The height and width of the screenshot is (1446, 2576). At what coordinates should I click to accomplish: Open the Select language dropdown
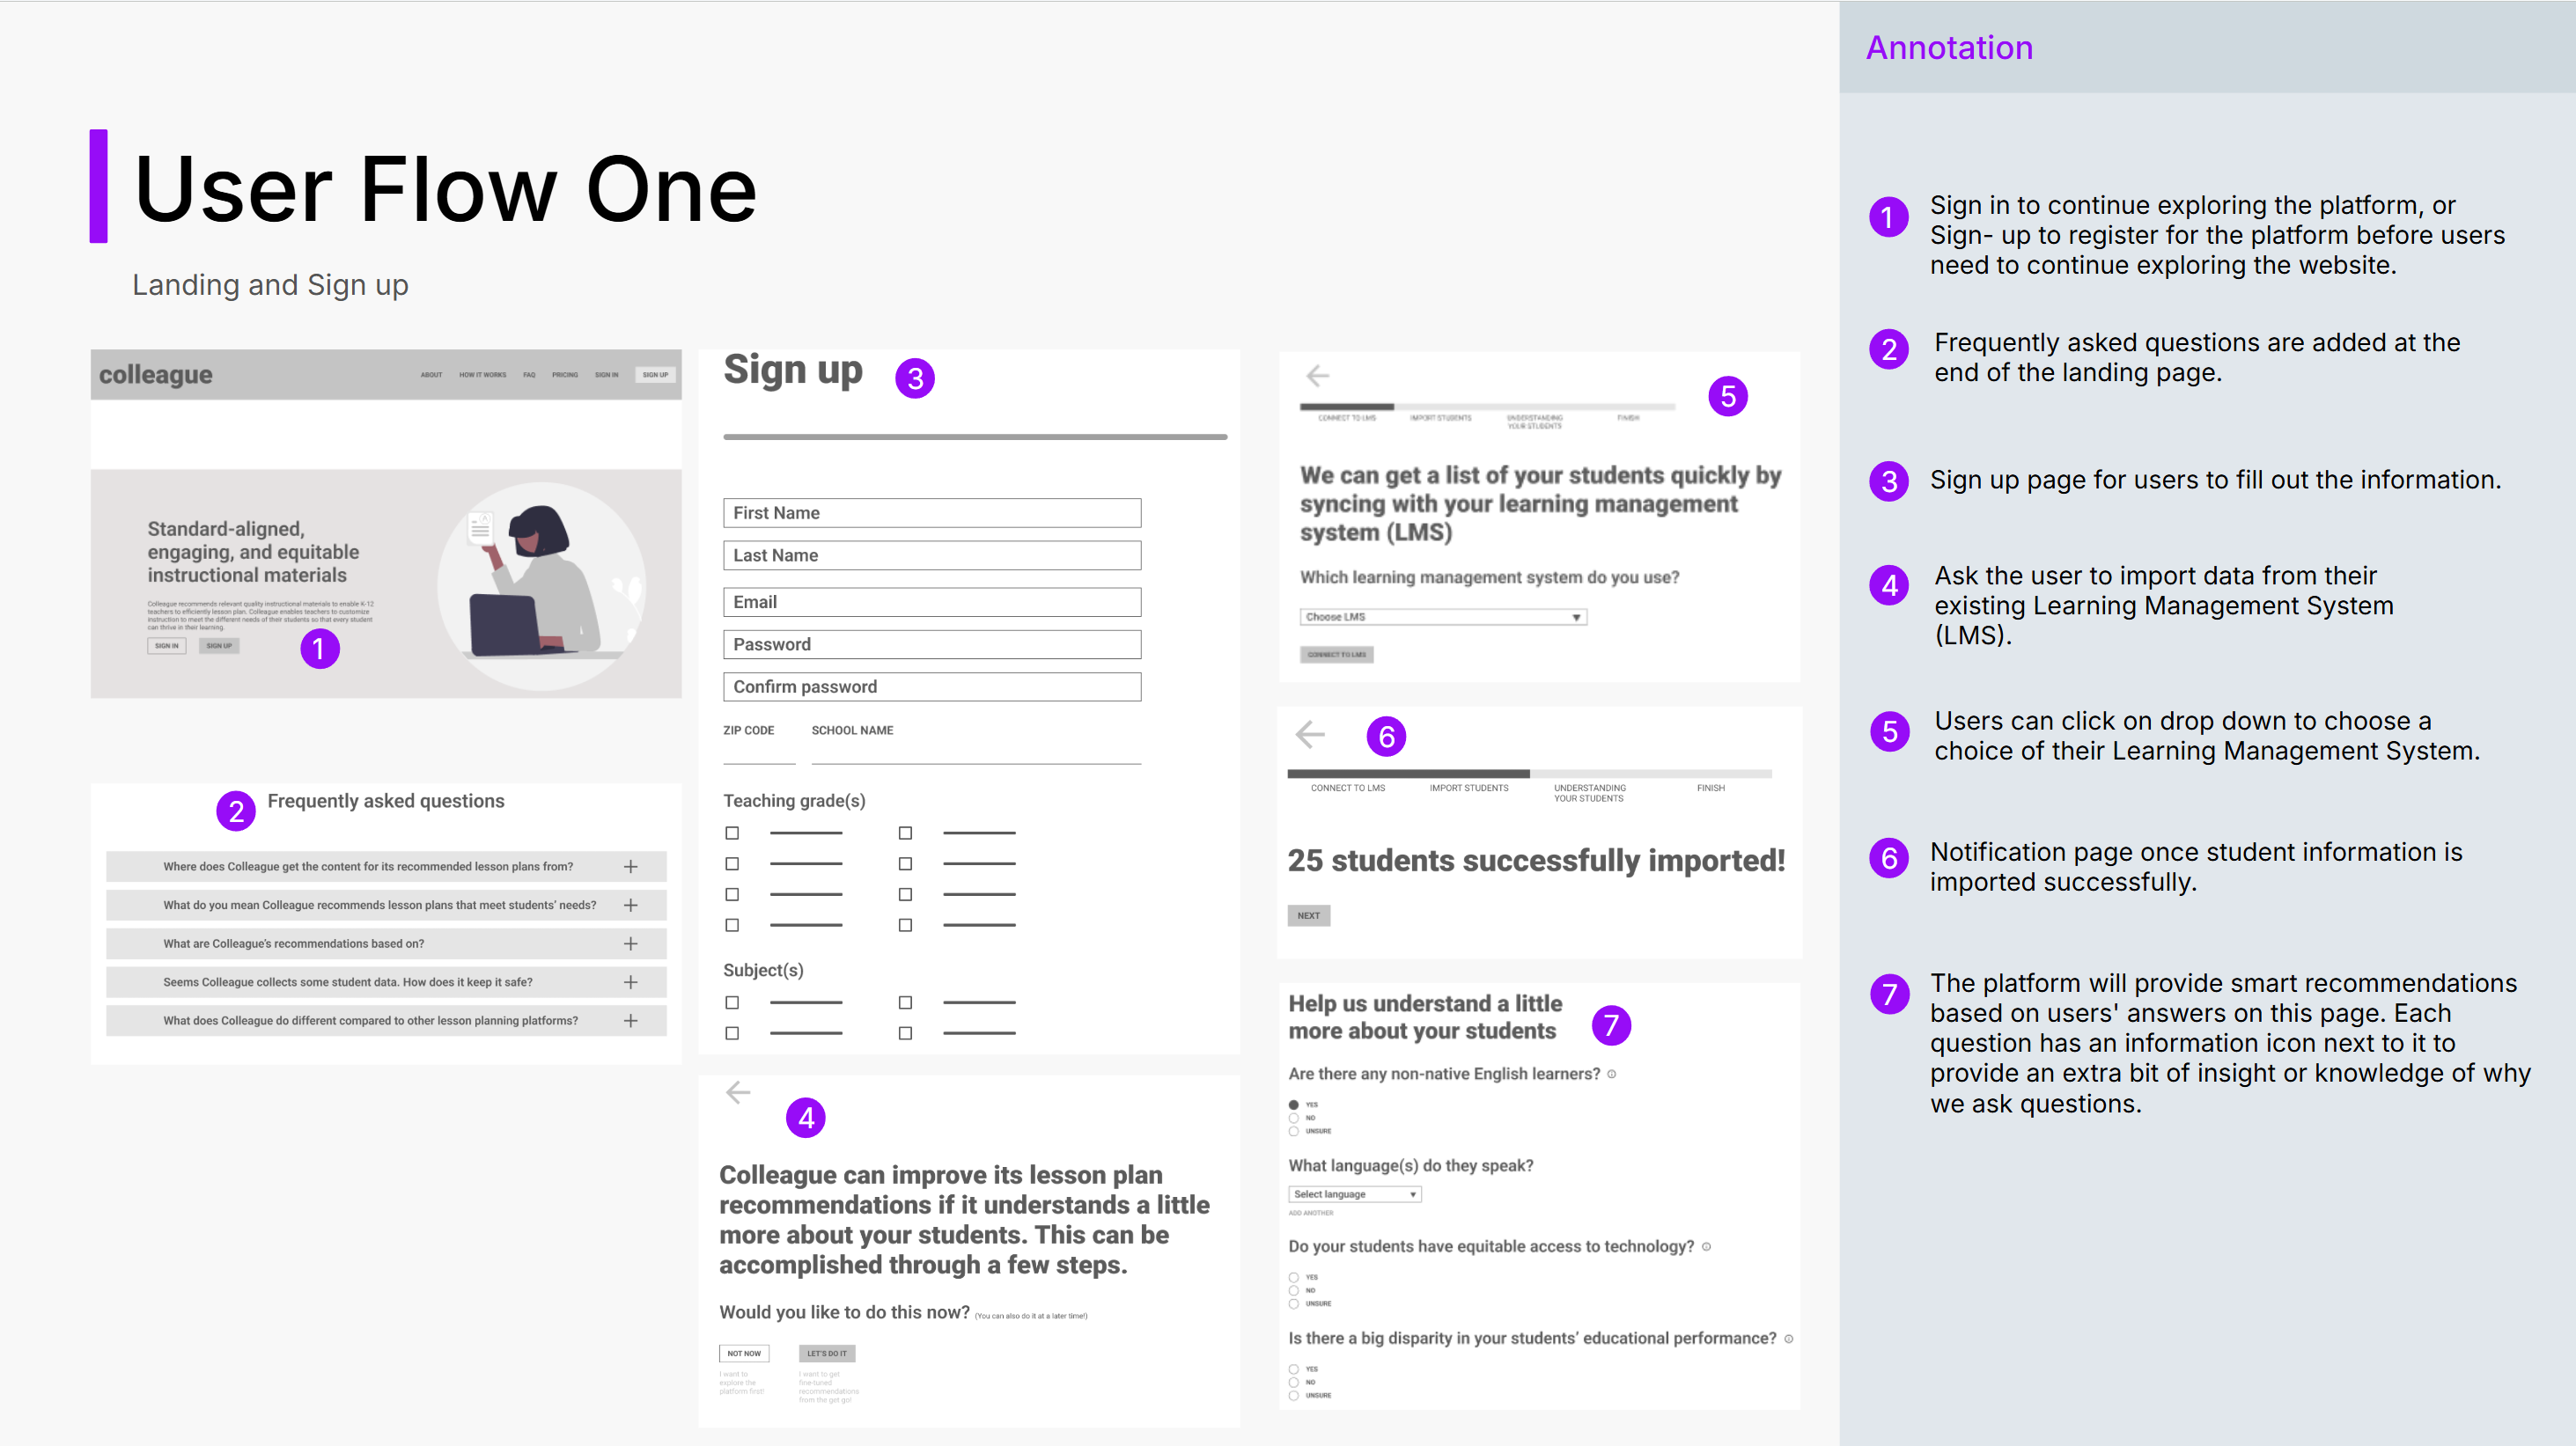pyautogui.click(x=1354, y=1194)
